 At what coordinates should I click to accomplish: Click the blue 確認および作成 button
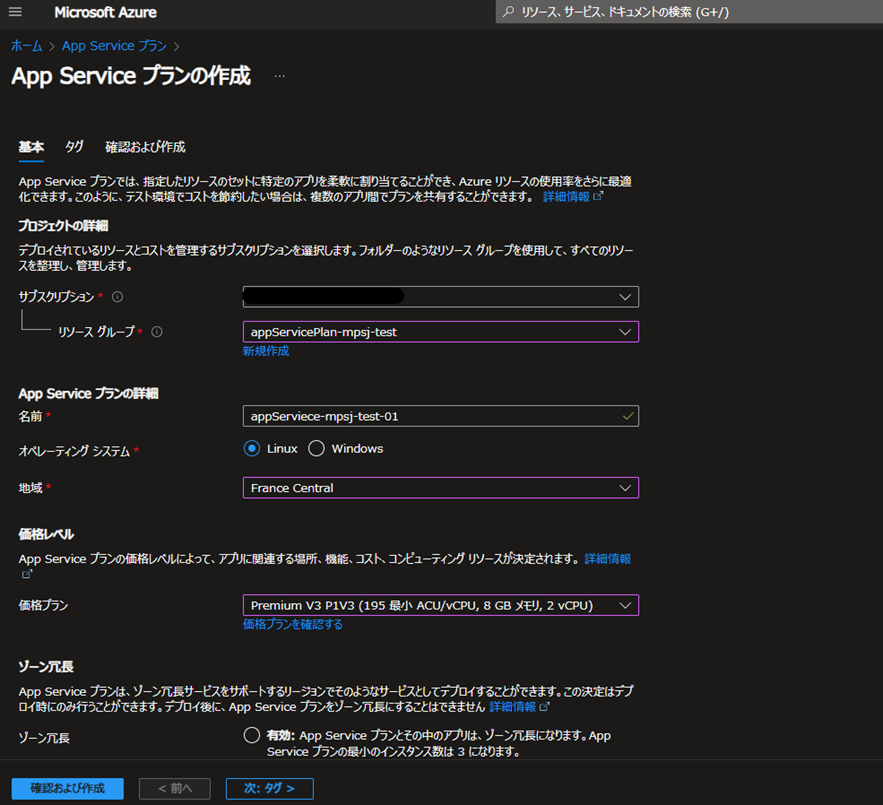[68, 789]
